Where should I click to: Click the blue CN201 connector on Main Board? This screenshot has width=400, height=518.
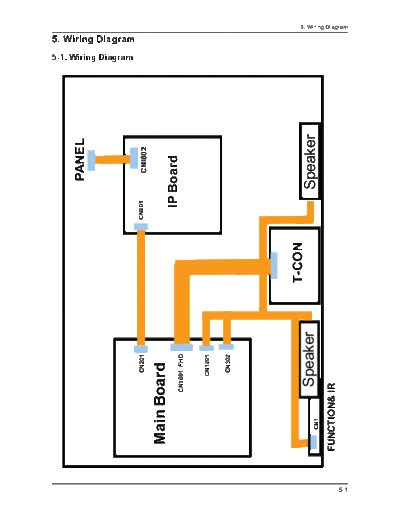[x=141, y=349]
